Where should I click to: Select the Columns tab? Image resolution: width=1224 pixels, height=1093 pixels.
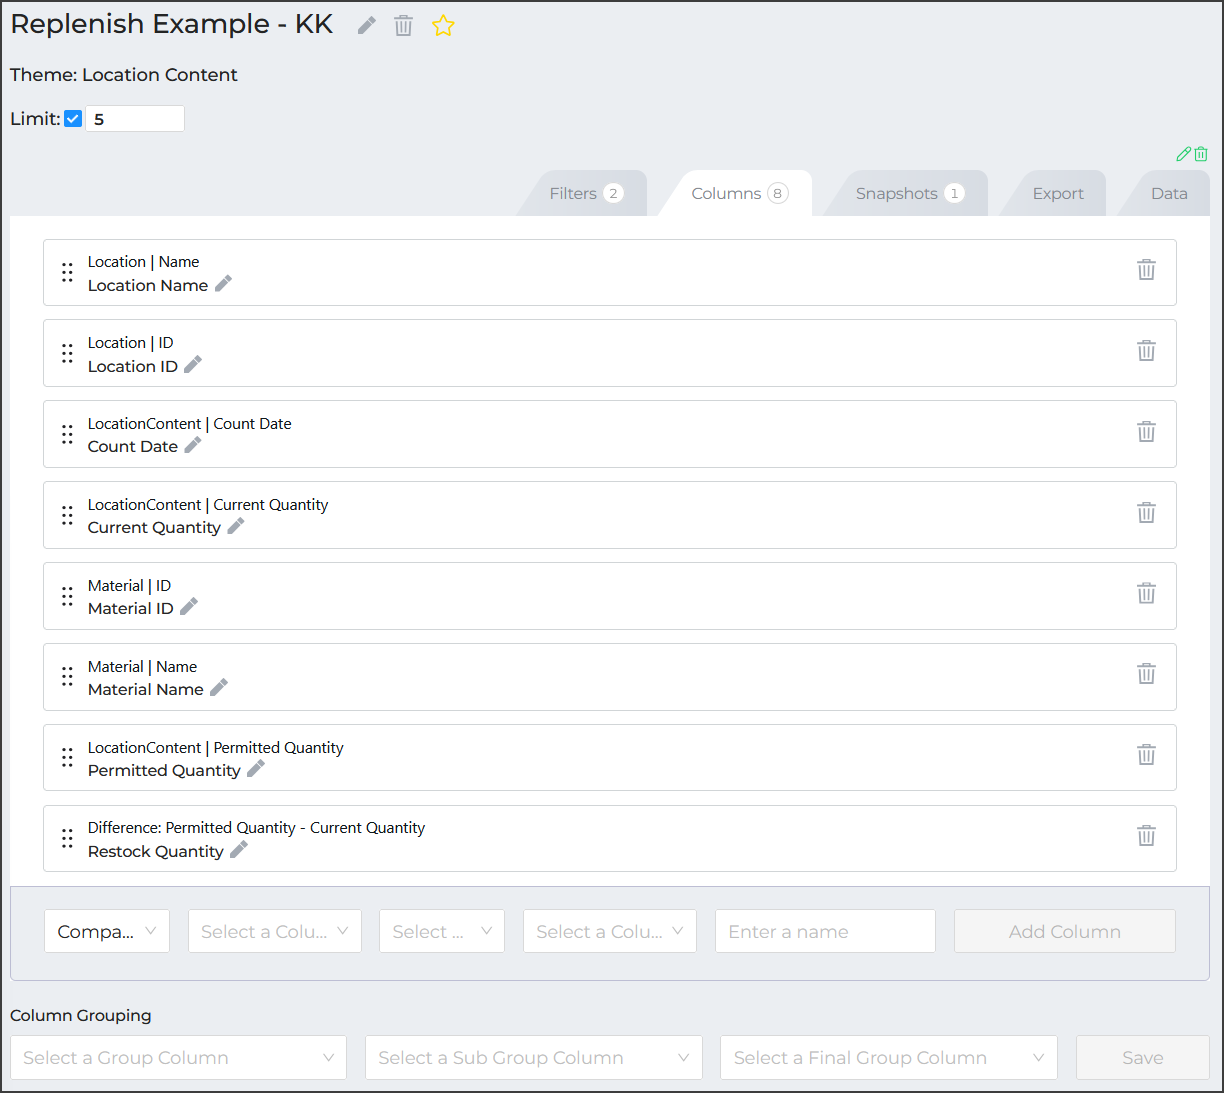click(x=739, y=193)
